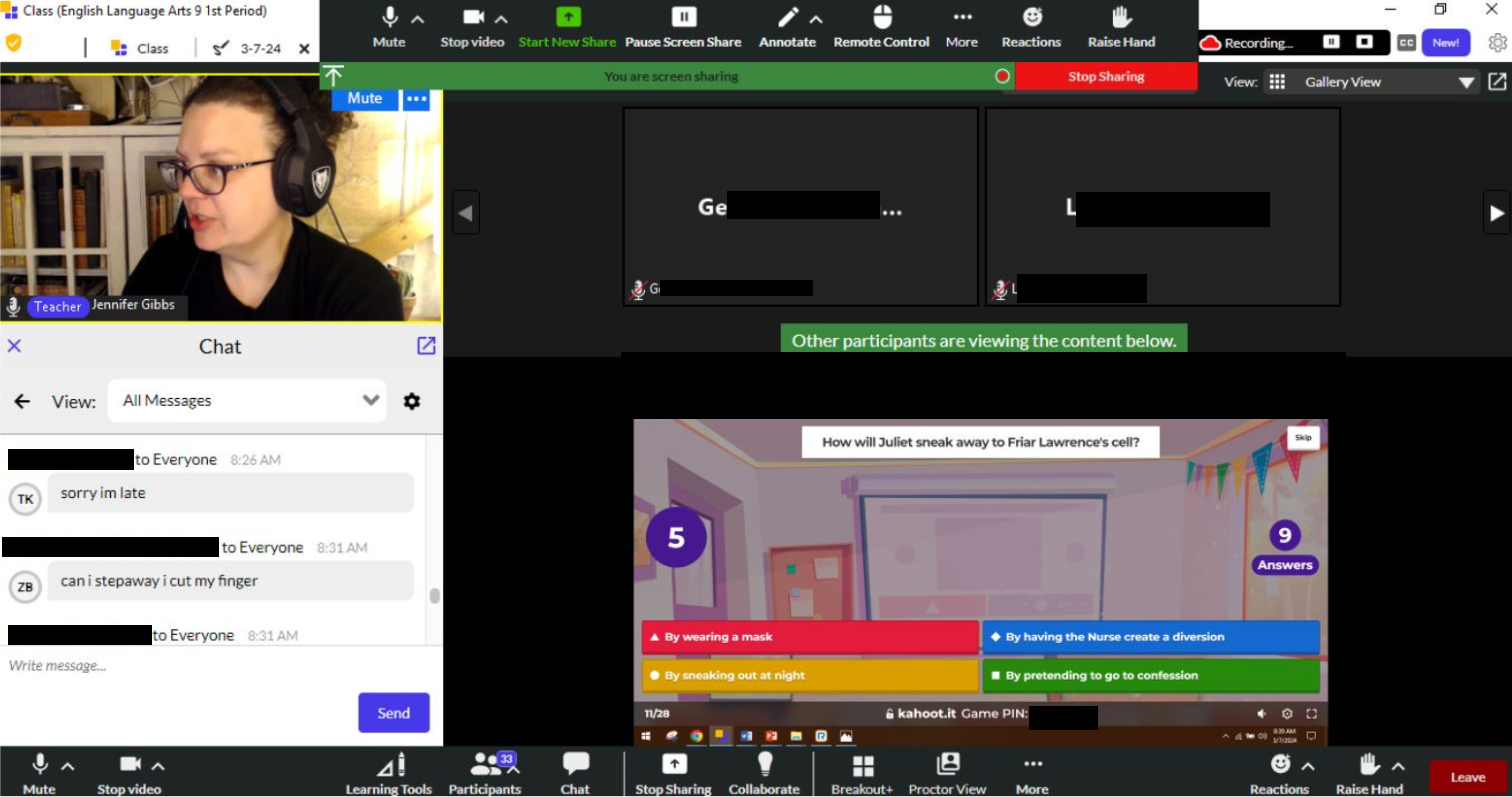Pause the cloud recording
Viewport: 1512px width, 797px height.
point(1334,43)
